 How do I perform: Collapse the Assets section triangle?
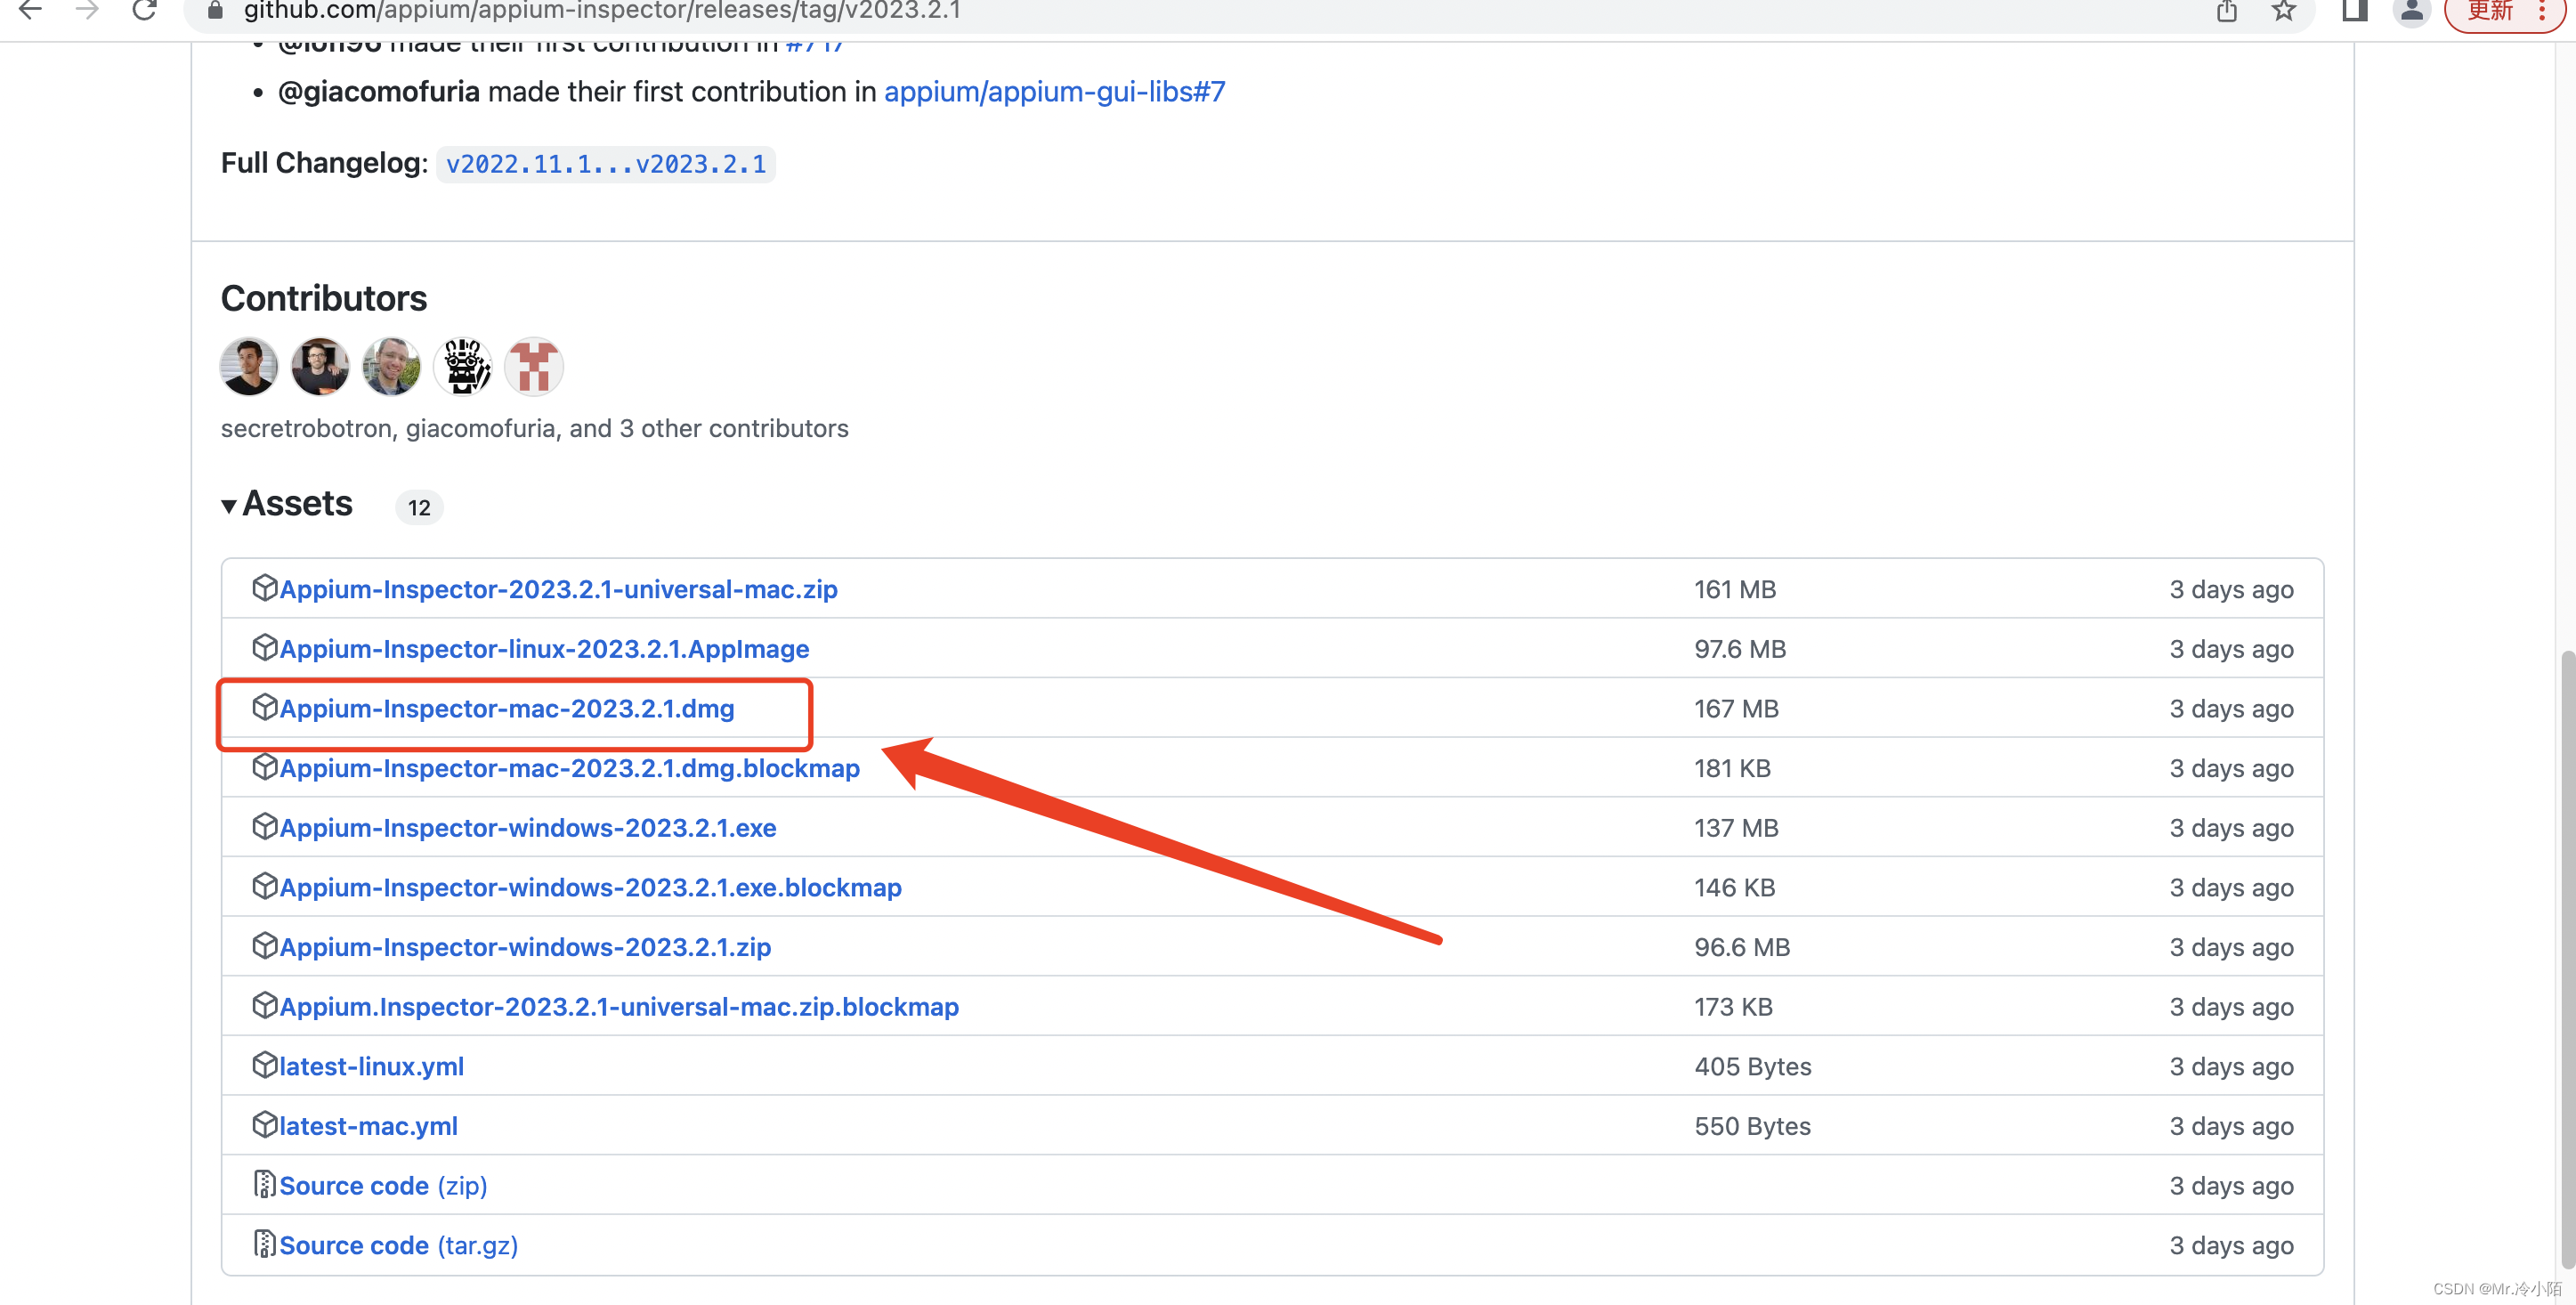(229, 506)
